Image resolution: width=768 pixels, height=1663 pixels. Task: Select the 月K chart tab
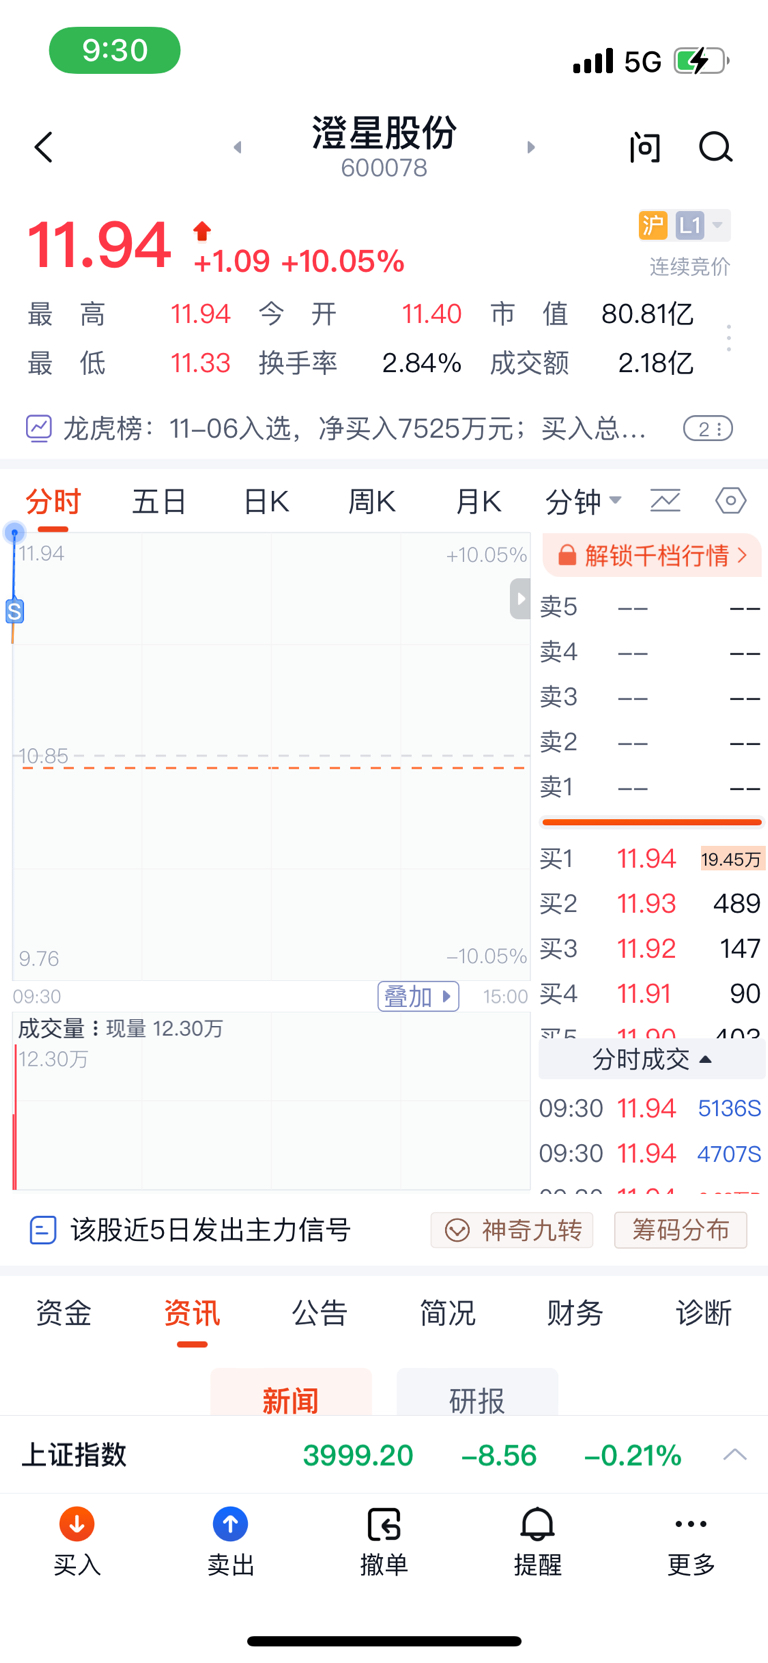tap(478, 502)
